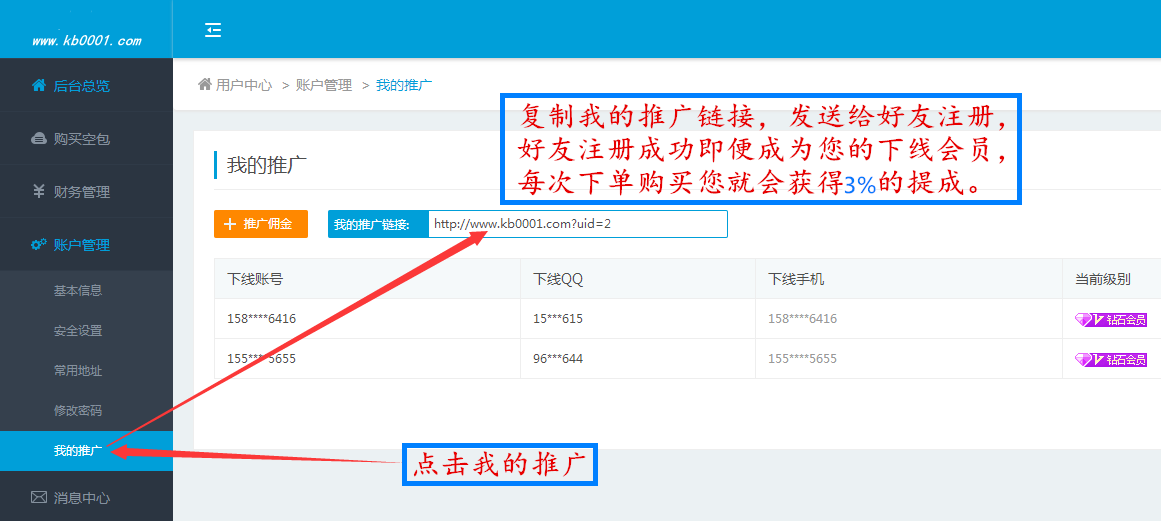Click the diamond member badge for 158****6416

[x=1110, y=320]
